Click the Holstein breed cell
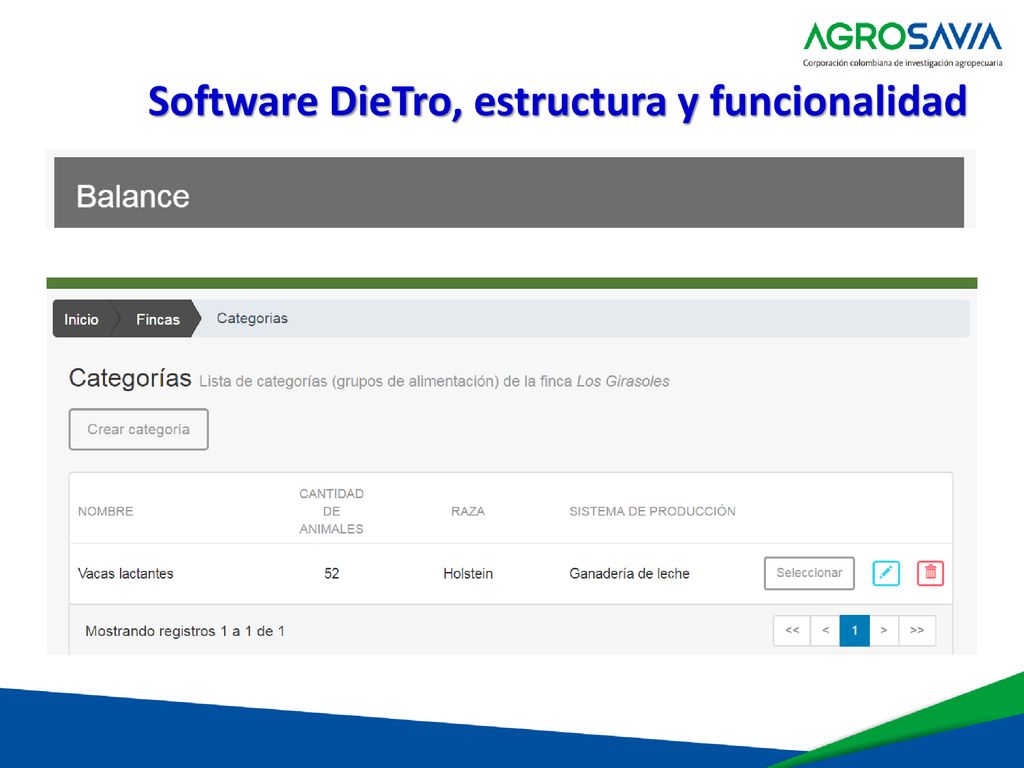1024x768 pixels. click(468, 573)
